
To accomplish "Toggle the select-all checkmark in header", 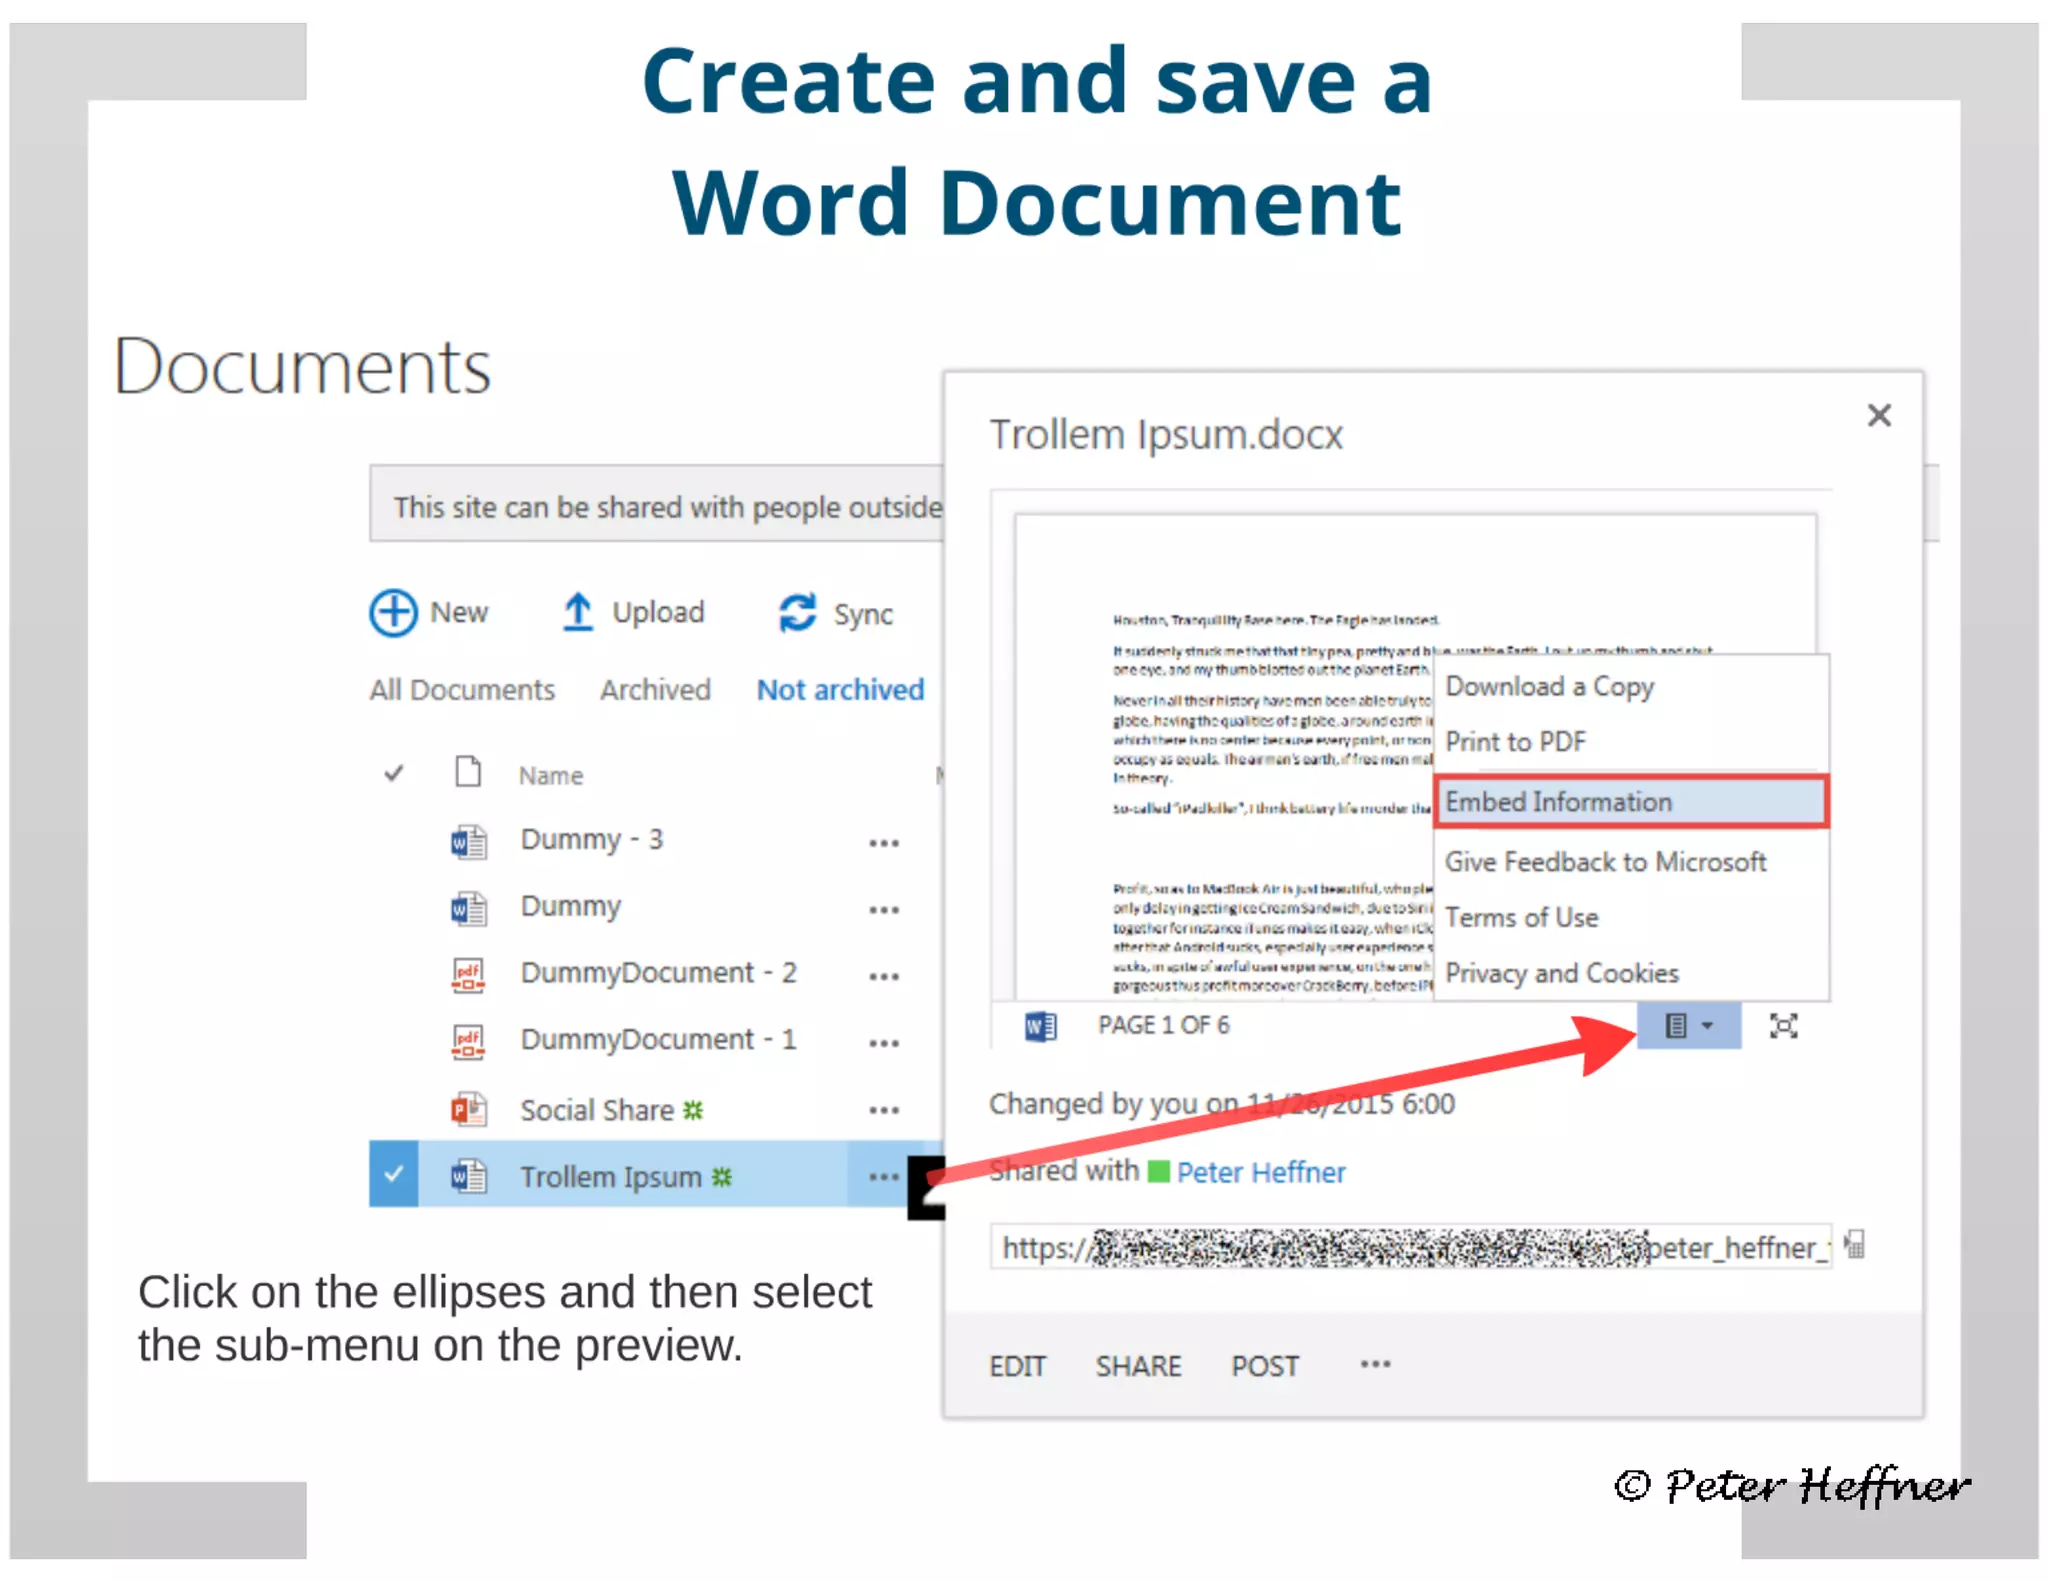I will (394, 773).
